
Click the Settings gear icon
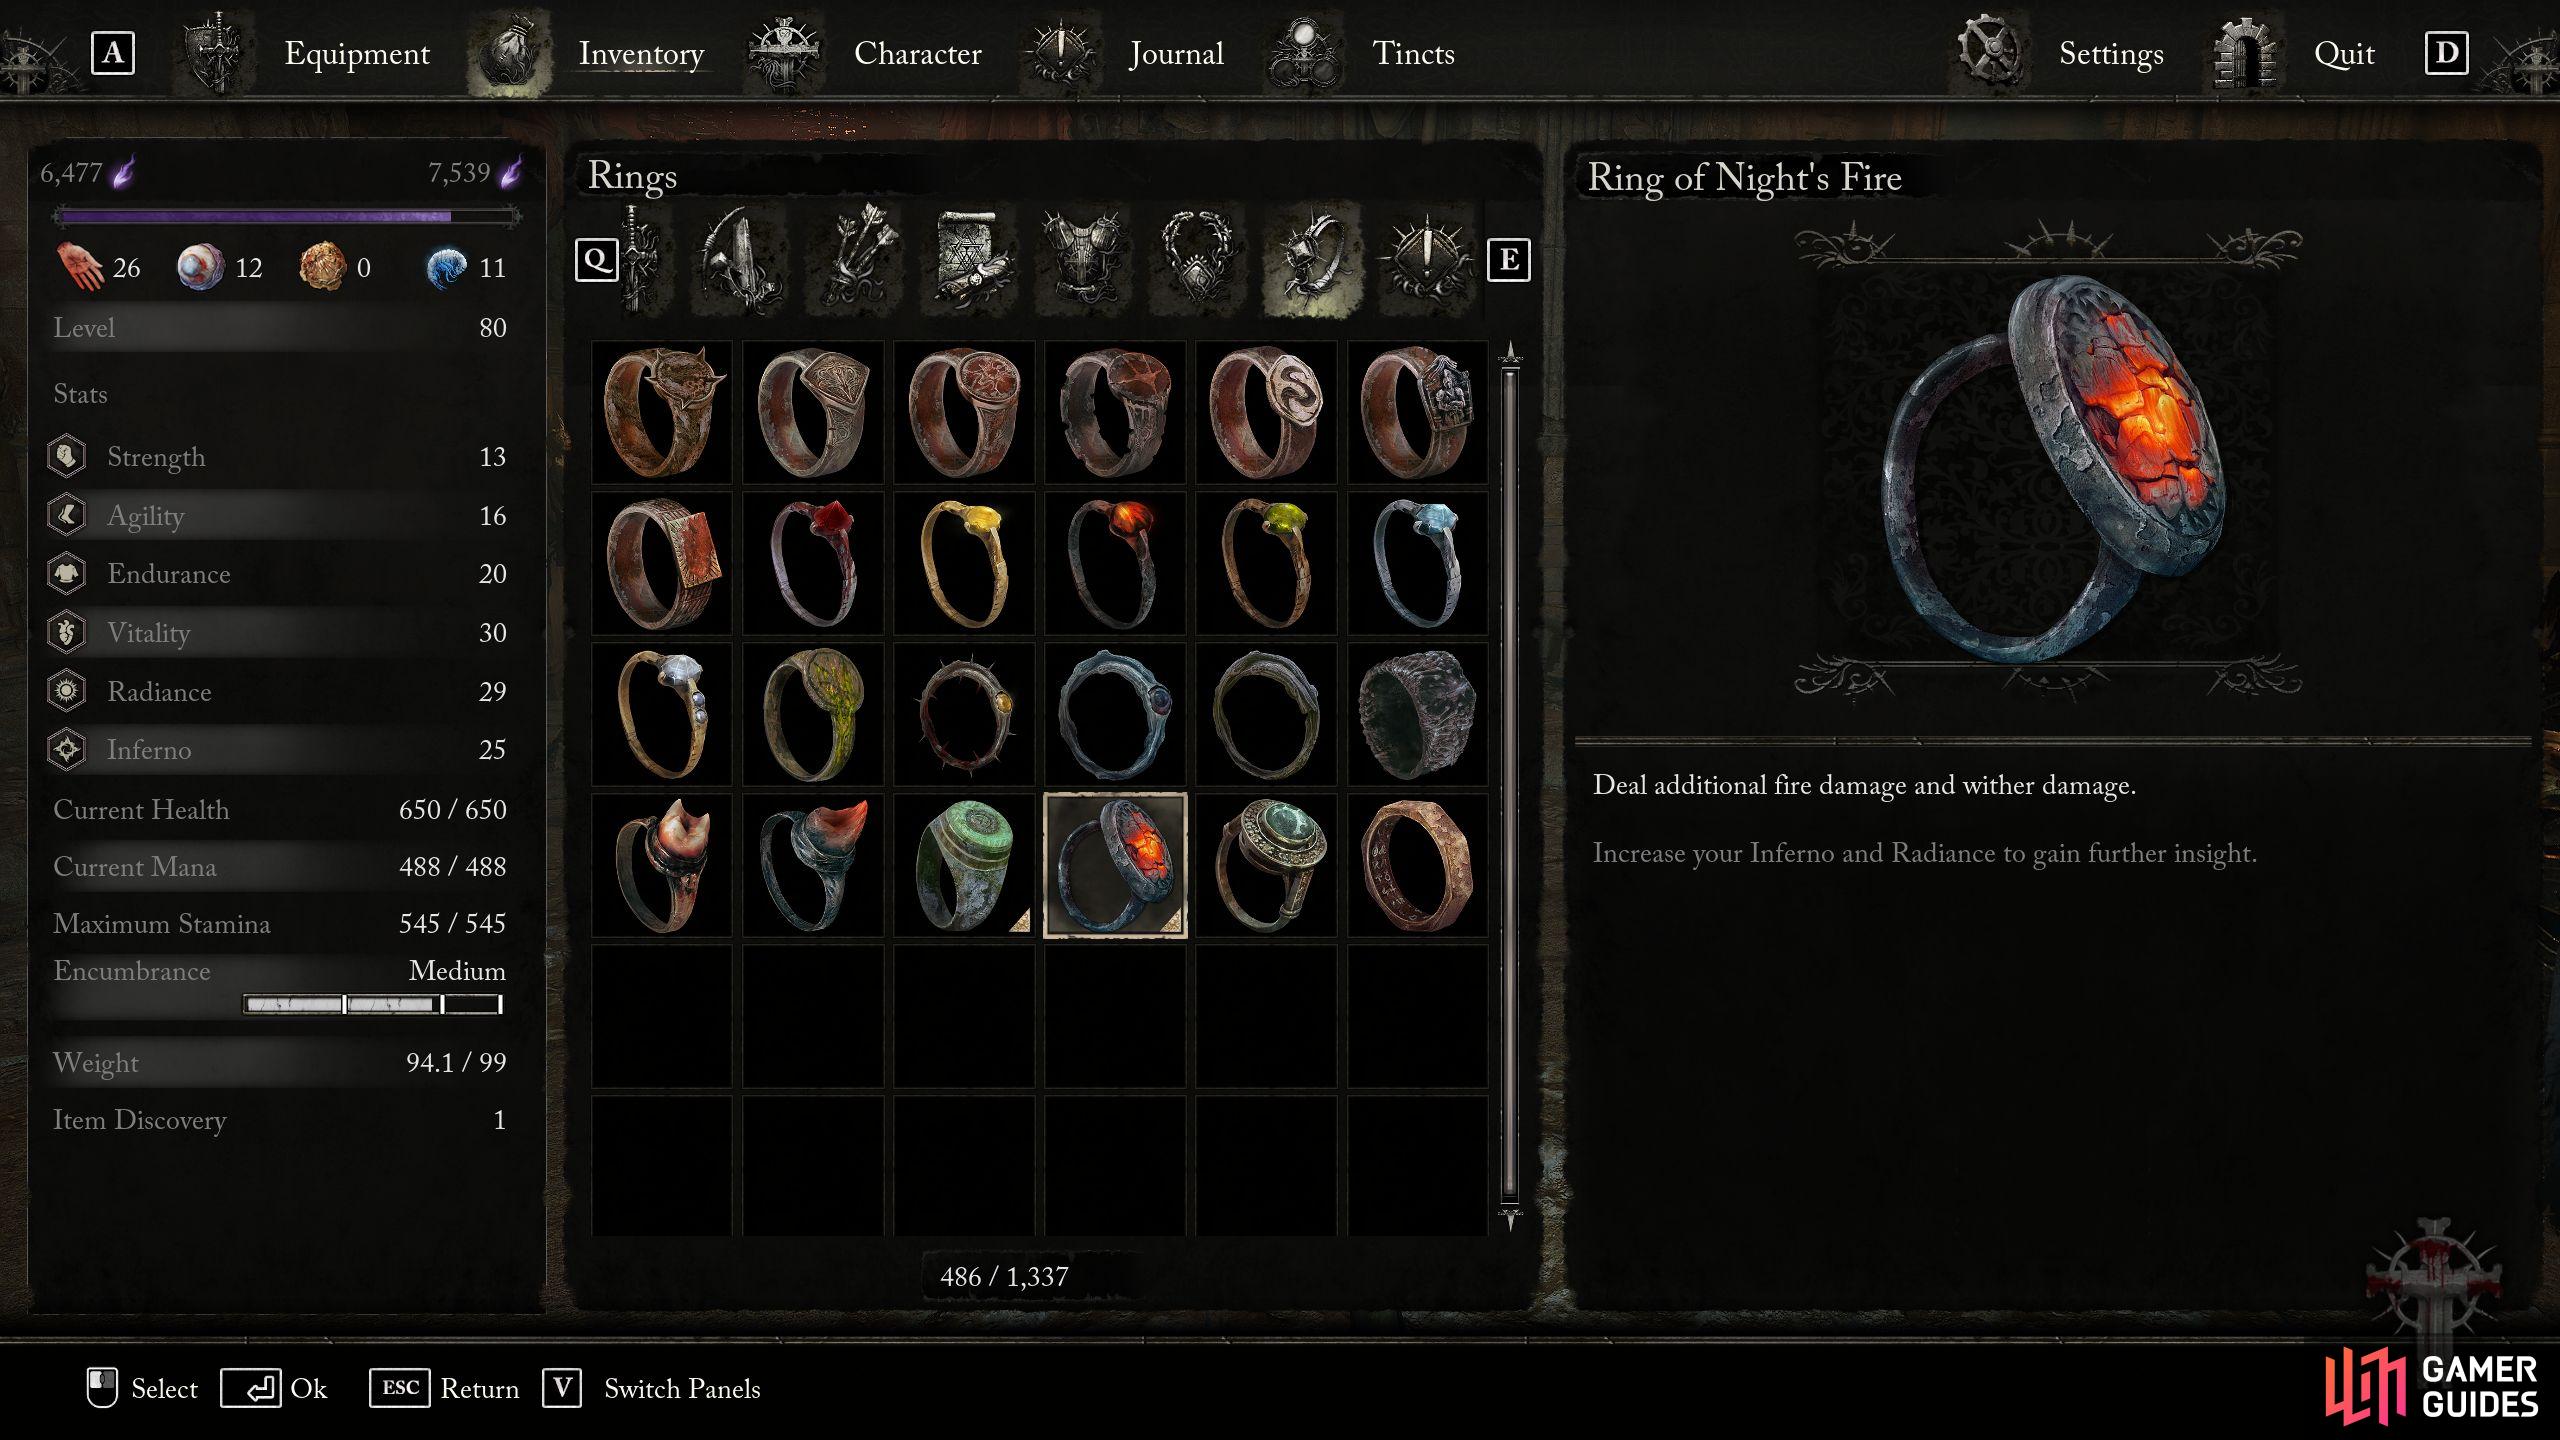point(1989,52)
